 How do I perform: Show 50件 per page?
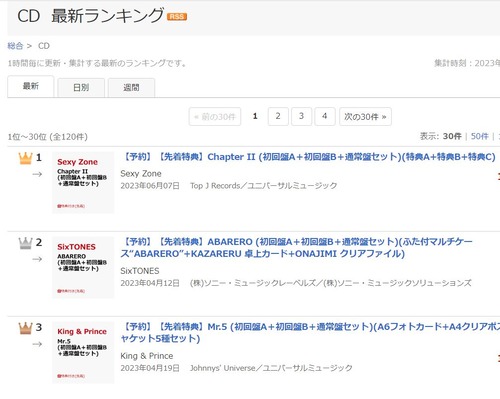(x=479, y=136)
